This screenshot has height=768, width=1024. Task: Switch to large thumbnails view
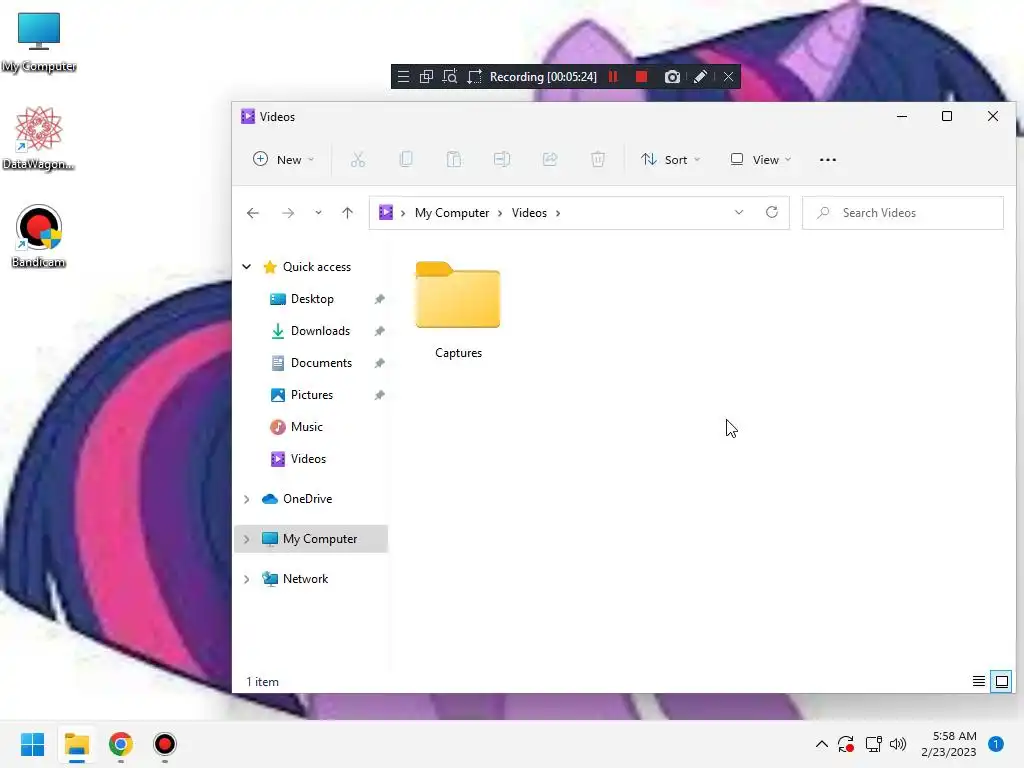[1001, 682]
